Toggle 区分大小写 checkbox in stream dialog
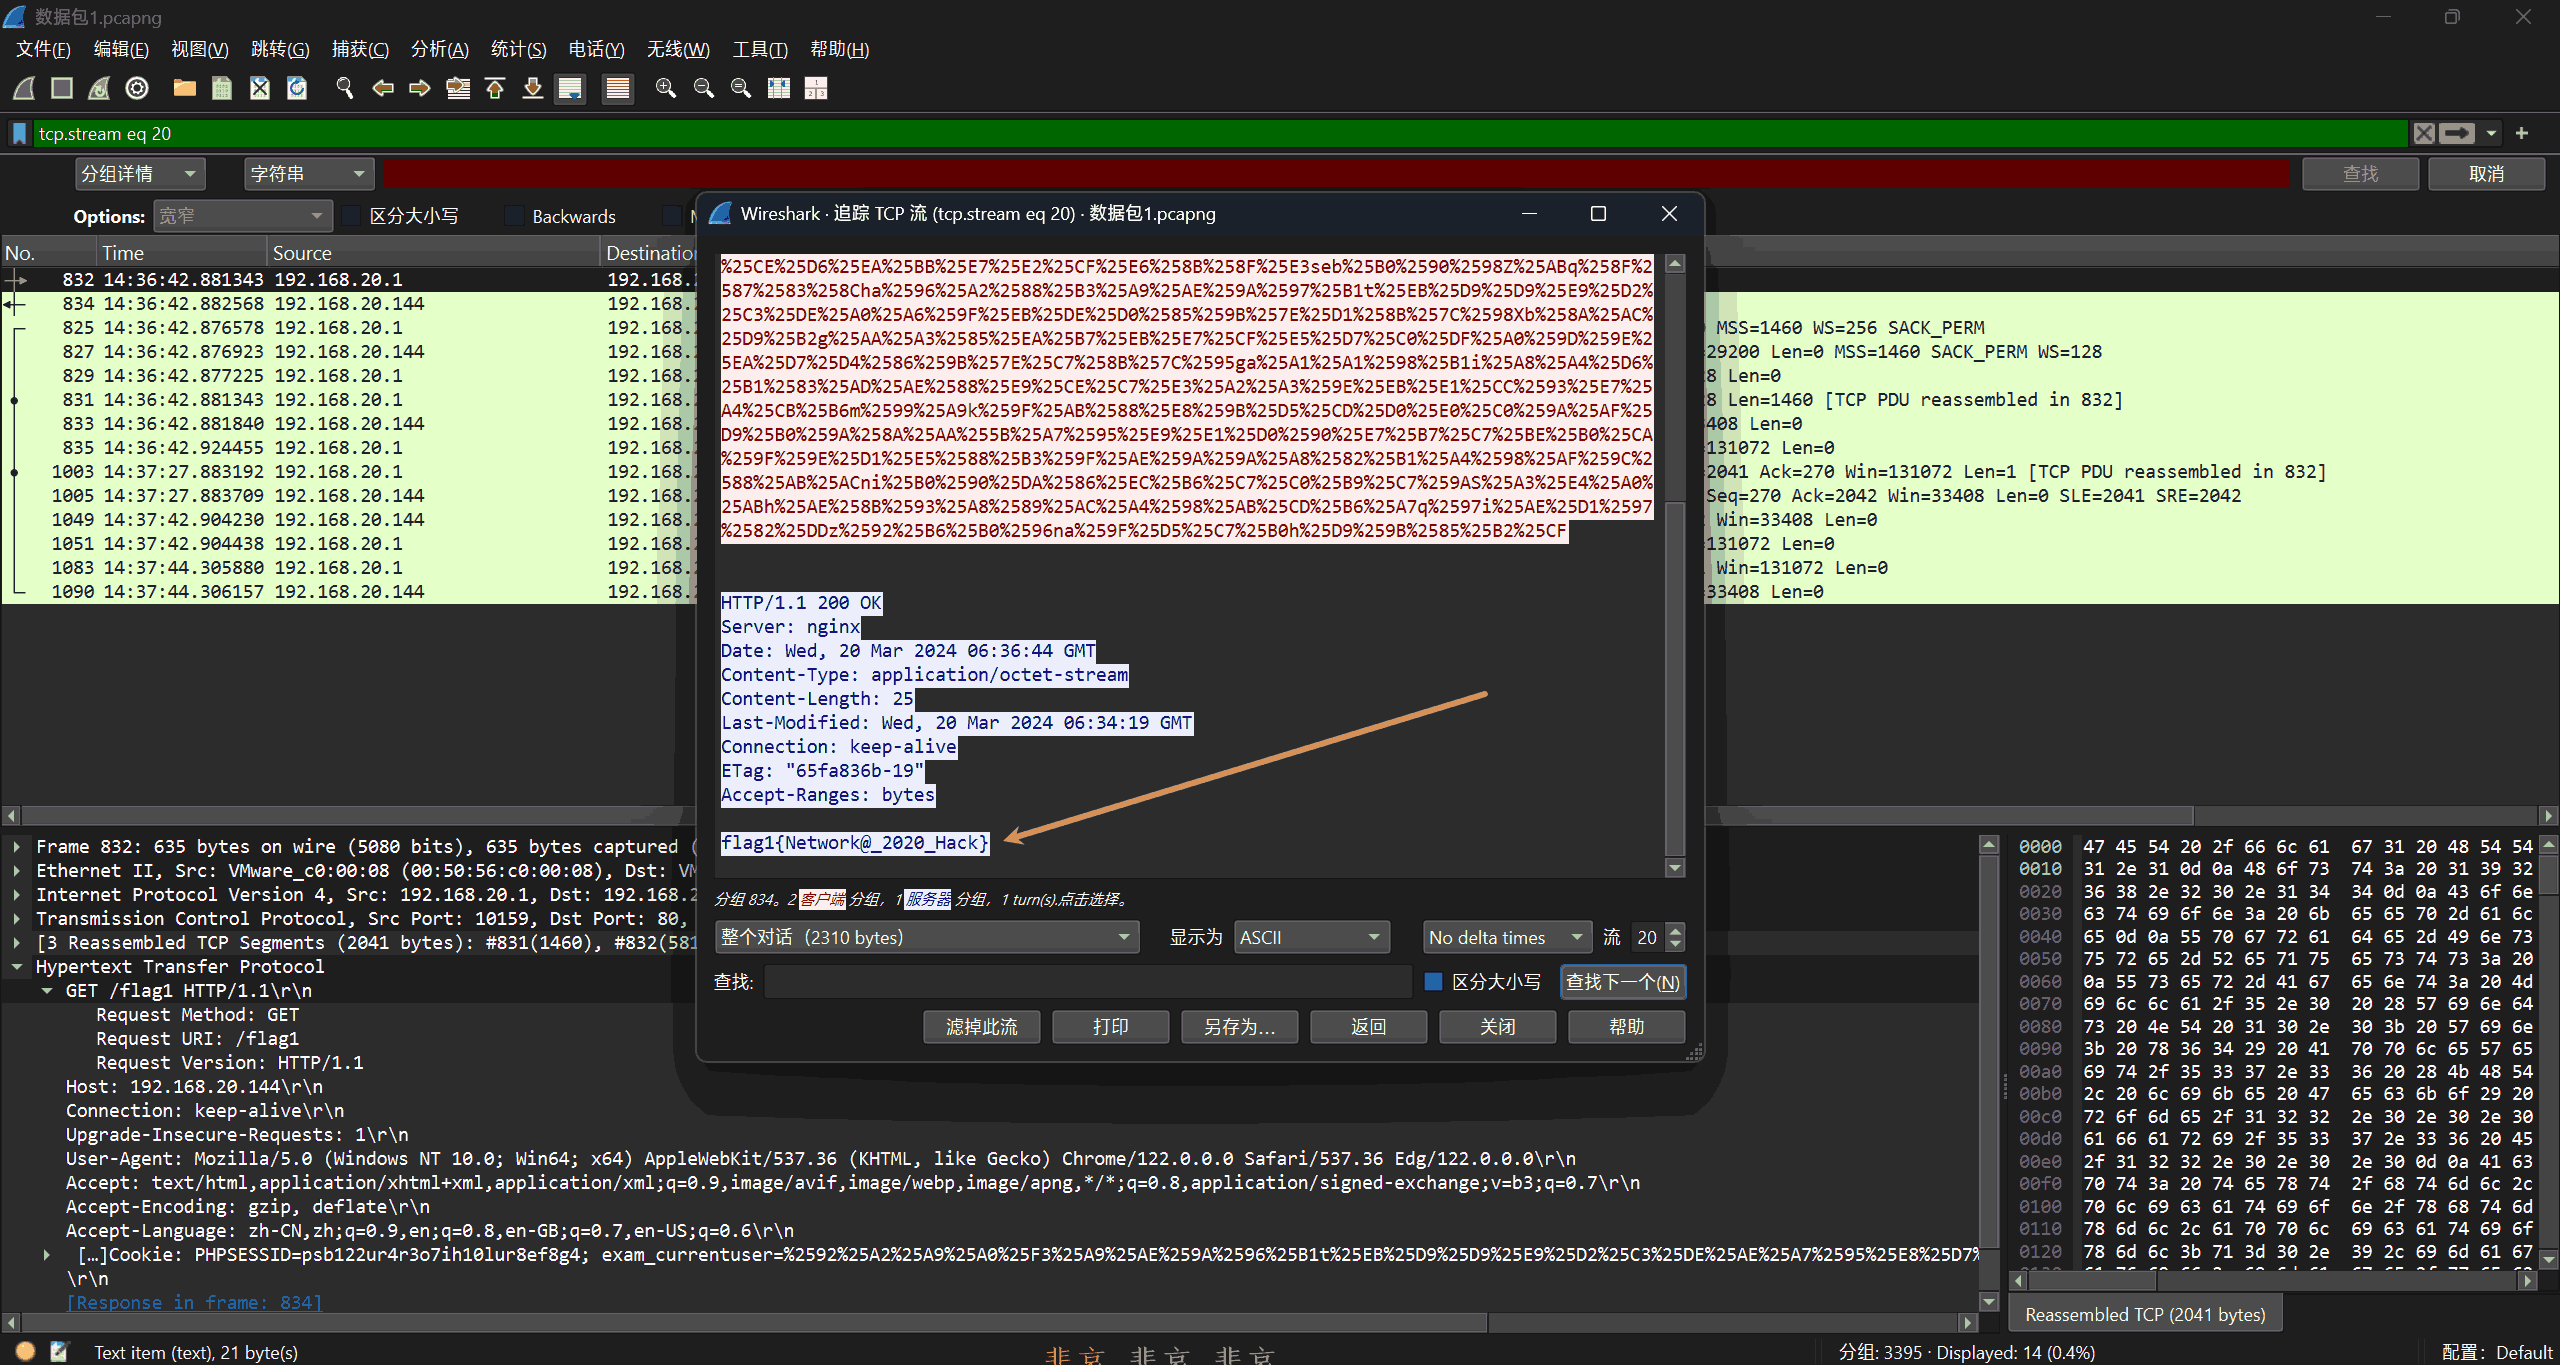Screen dimensions: 2560x1365 click(1433, 982)
